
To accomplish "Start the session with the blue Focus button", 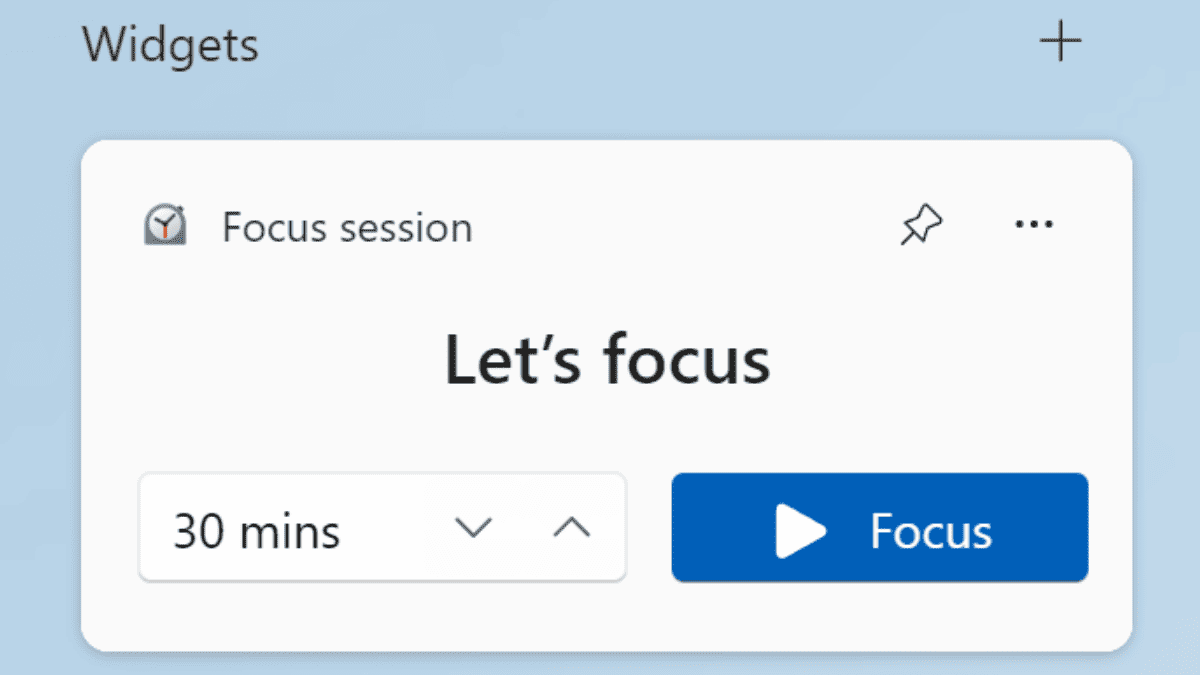I will [879, 527].
